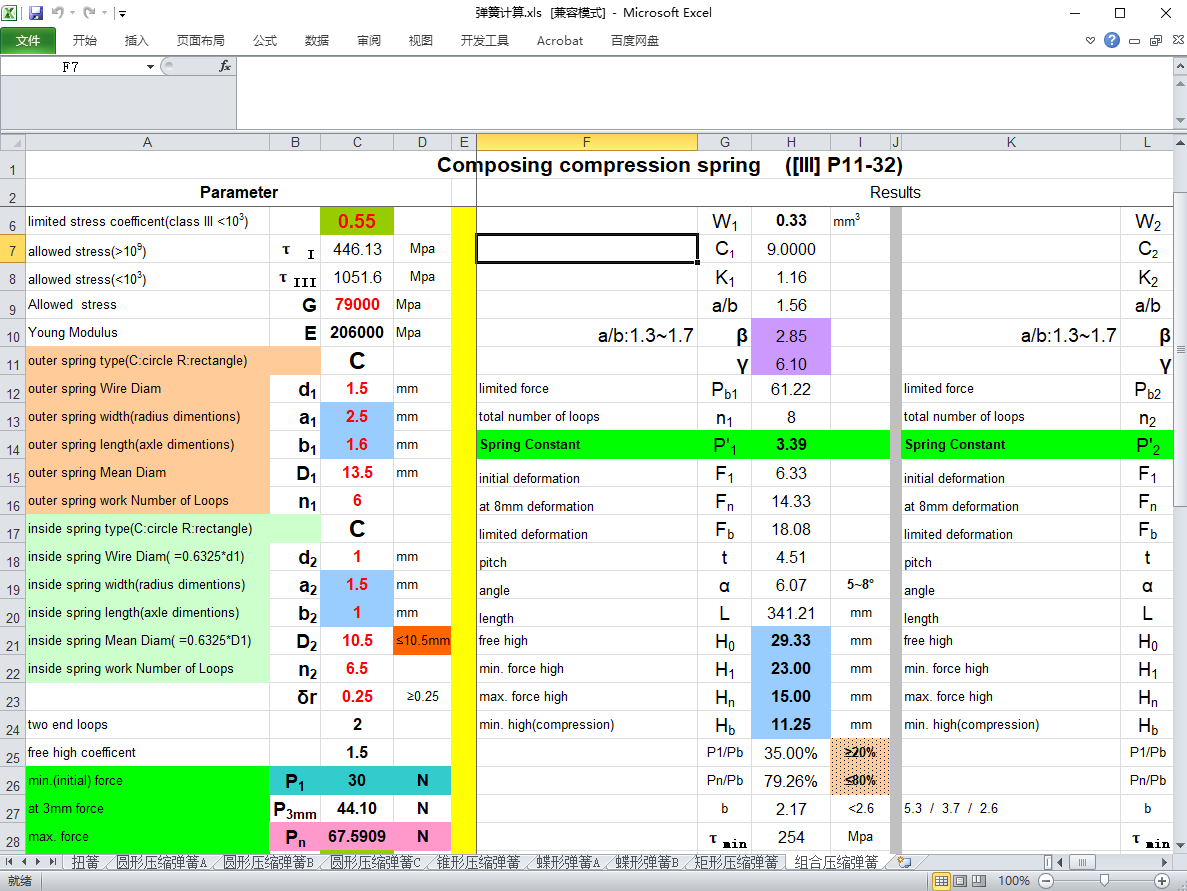Click the Insert Worksheet icon
The image size is (1187, 891).
[x=904, y=862]
